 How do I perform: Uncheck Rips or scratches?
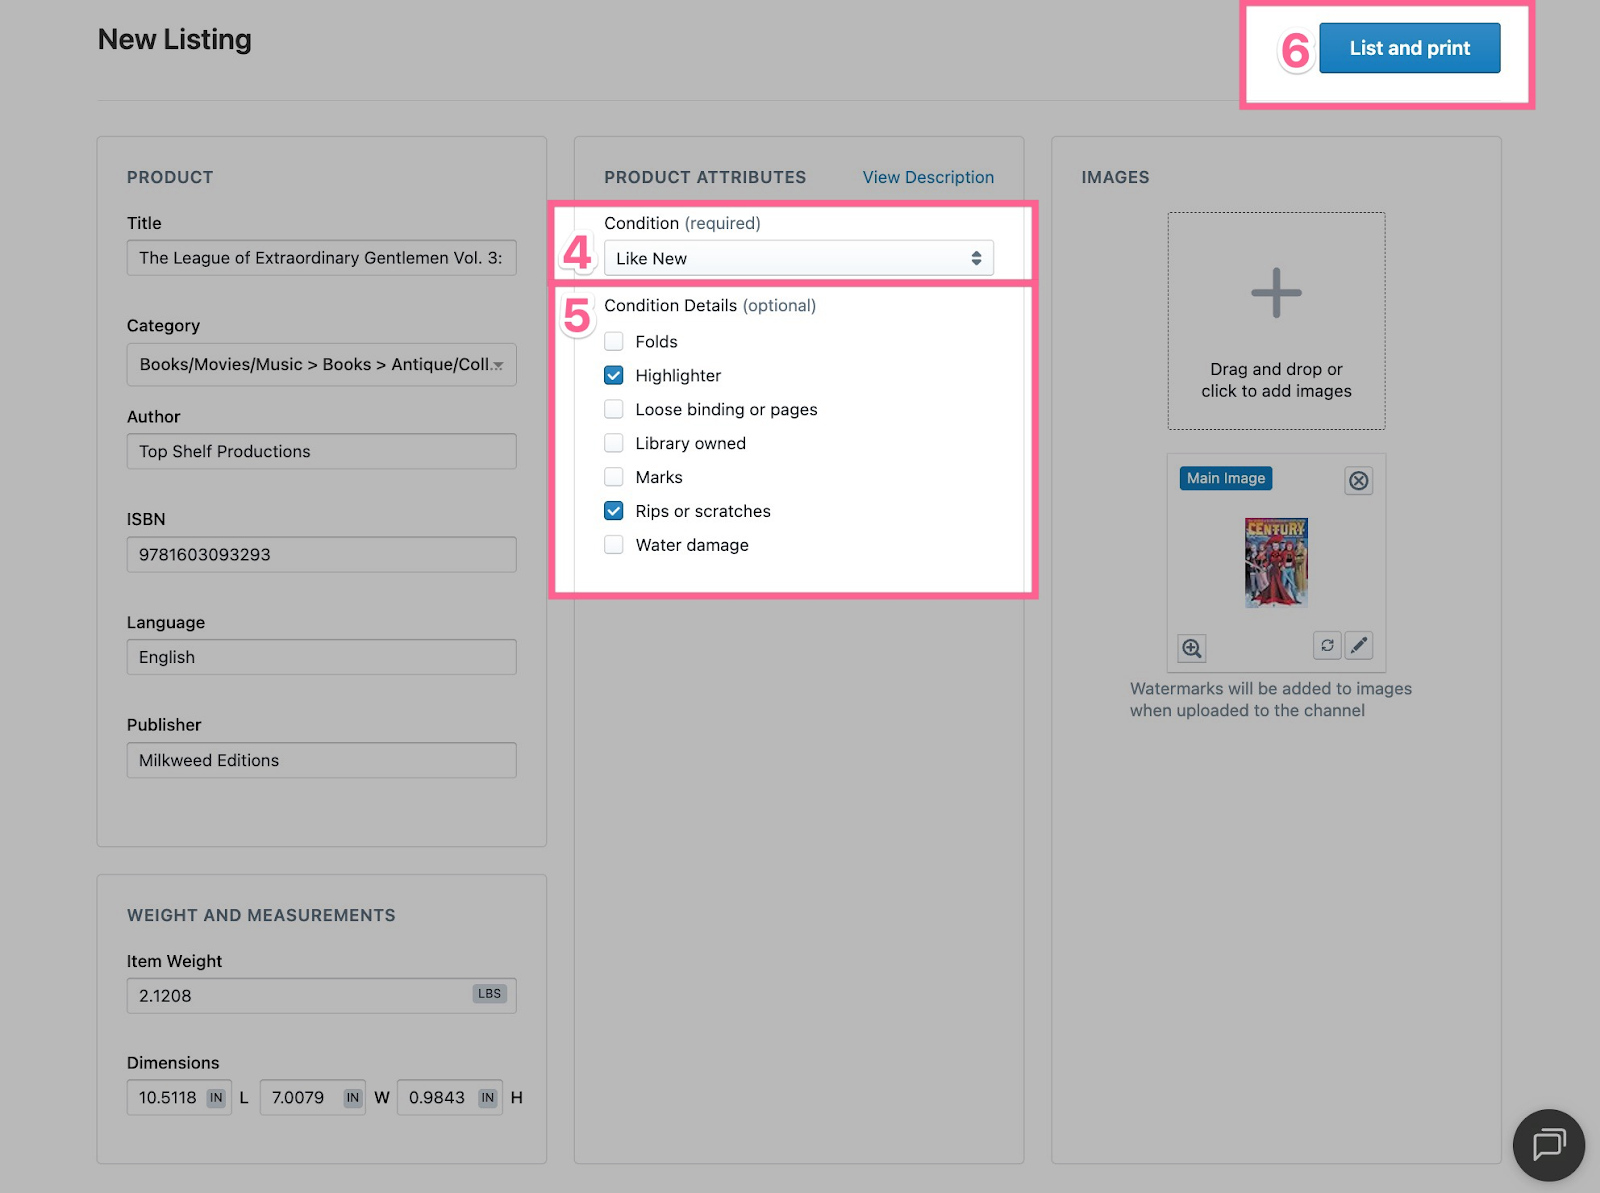coord(614,511)
